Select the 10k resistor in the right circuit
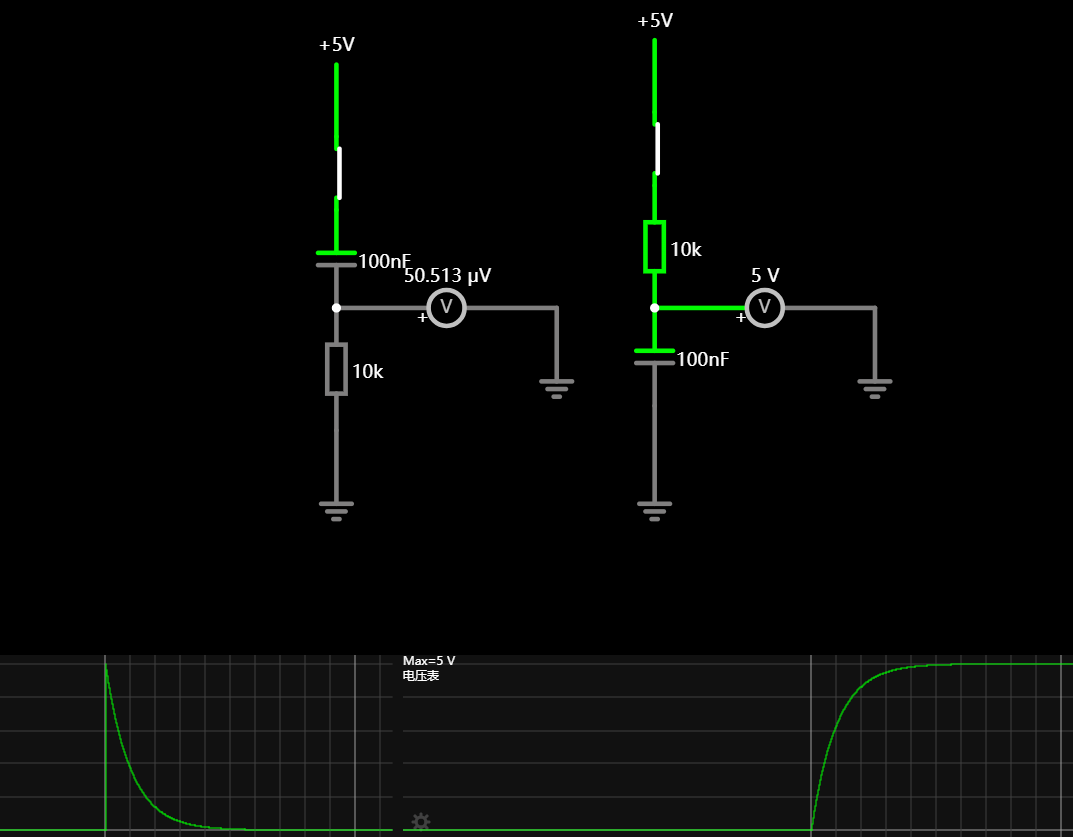1073x837 pixels. click(654, 246)
